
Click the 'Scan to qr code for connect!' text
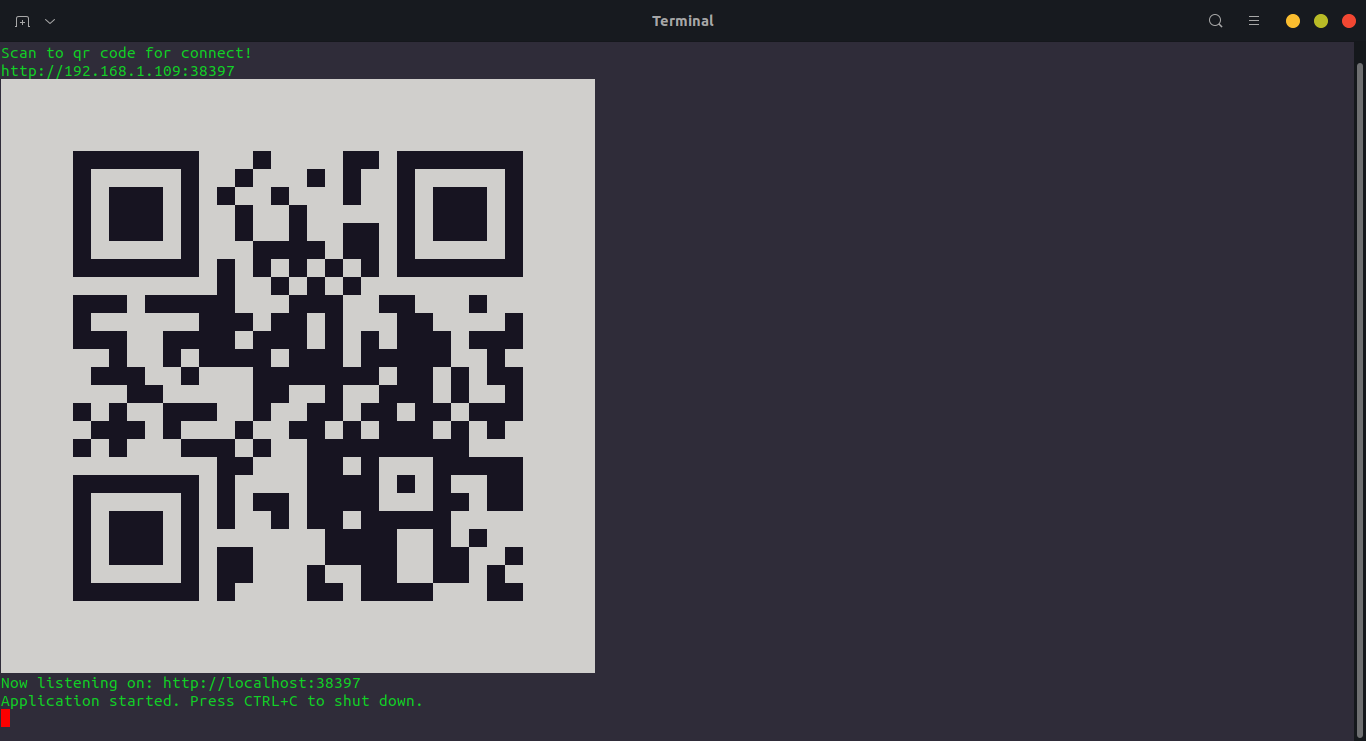pos(124,53)
